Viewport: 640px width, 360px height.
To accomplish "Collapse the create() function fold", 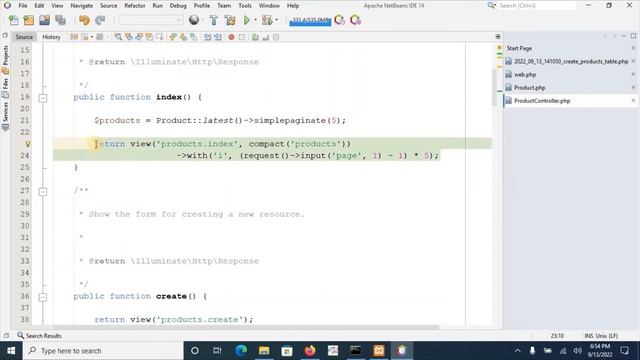I will click(43, 297).
